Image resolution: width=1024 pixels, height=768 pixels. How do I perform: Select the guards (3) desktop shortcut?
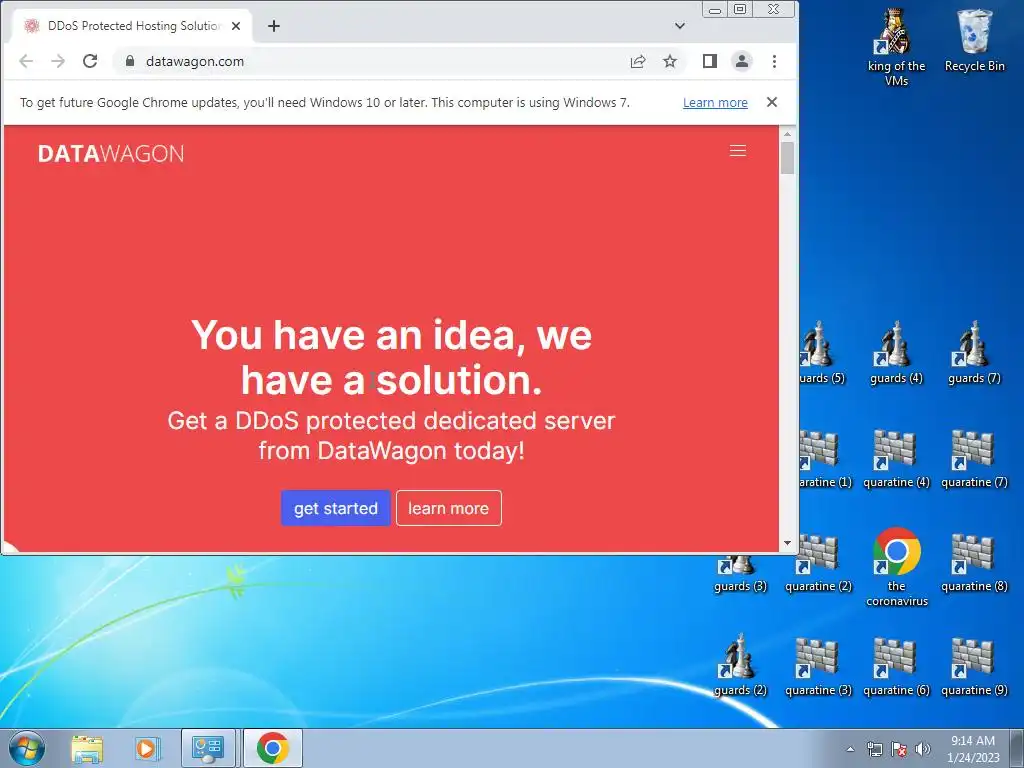[740, 573]
